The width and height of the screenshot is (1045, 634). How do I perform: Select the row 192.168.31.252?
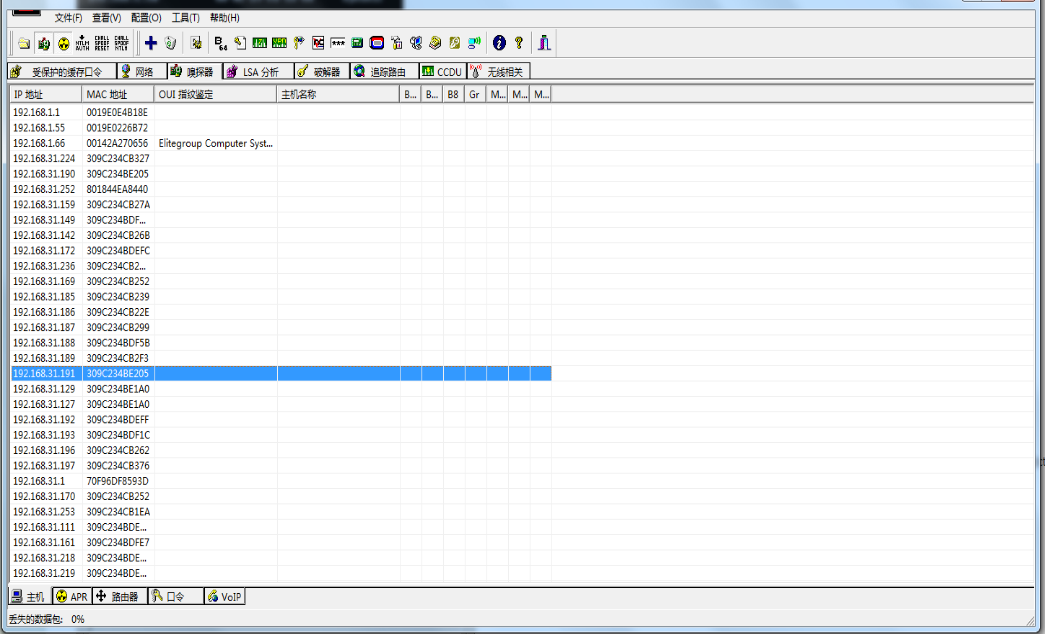[x=280, y=189]
